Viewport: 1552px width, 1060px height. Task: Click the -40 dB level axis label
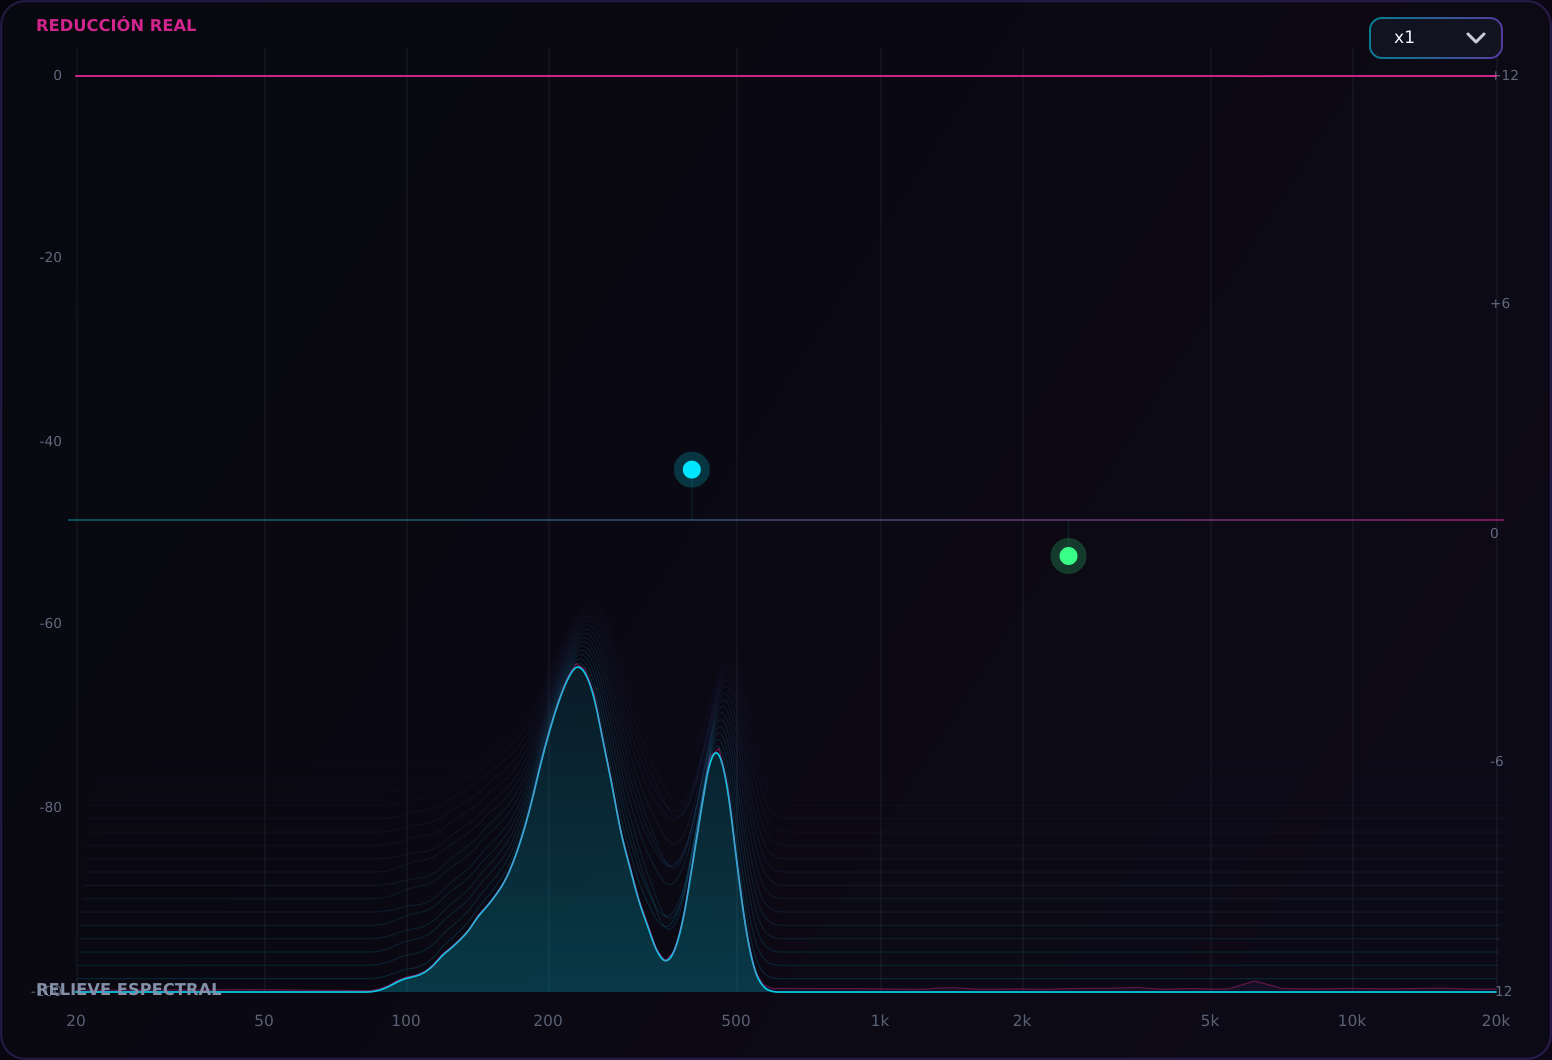coord(50,441)
